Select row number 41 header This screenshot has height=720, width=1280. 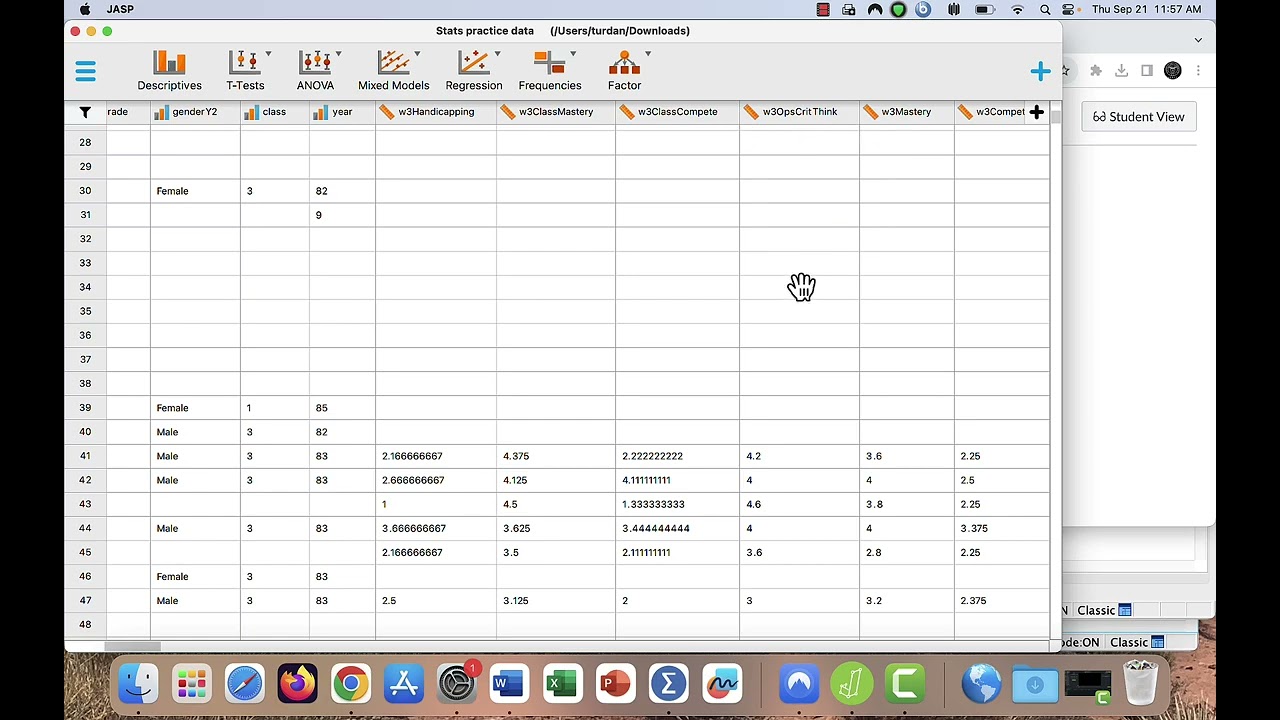coord(85,456)
